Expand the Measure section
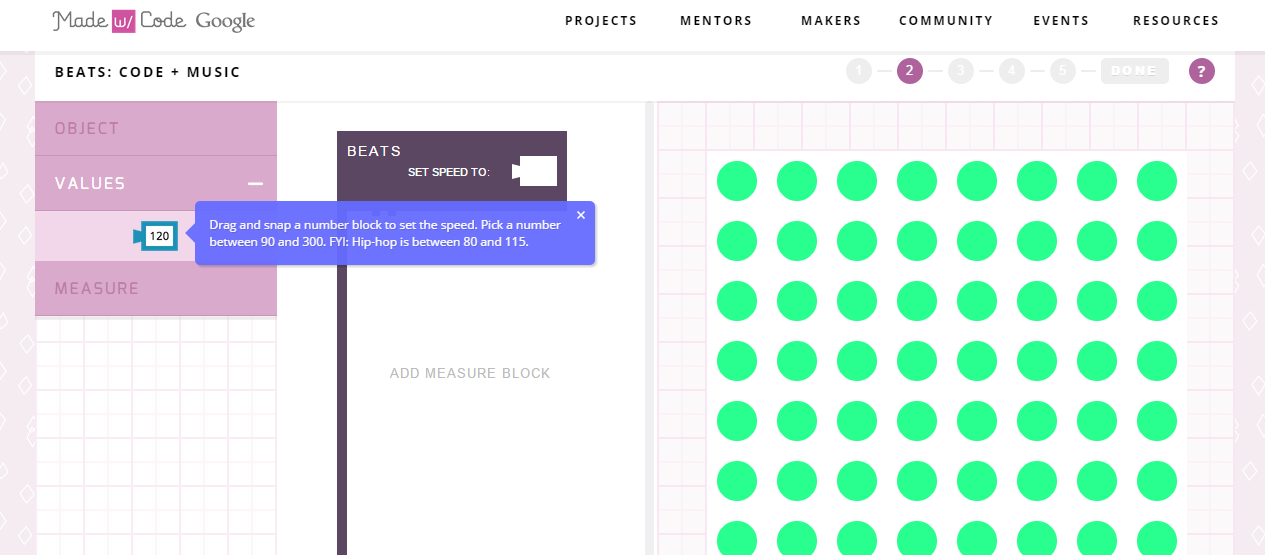Image resolution: width=1265 pixels, height=555 pixels. [x=155, y=289]
